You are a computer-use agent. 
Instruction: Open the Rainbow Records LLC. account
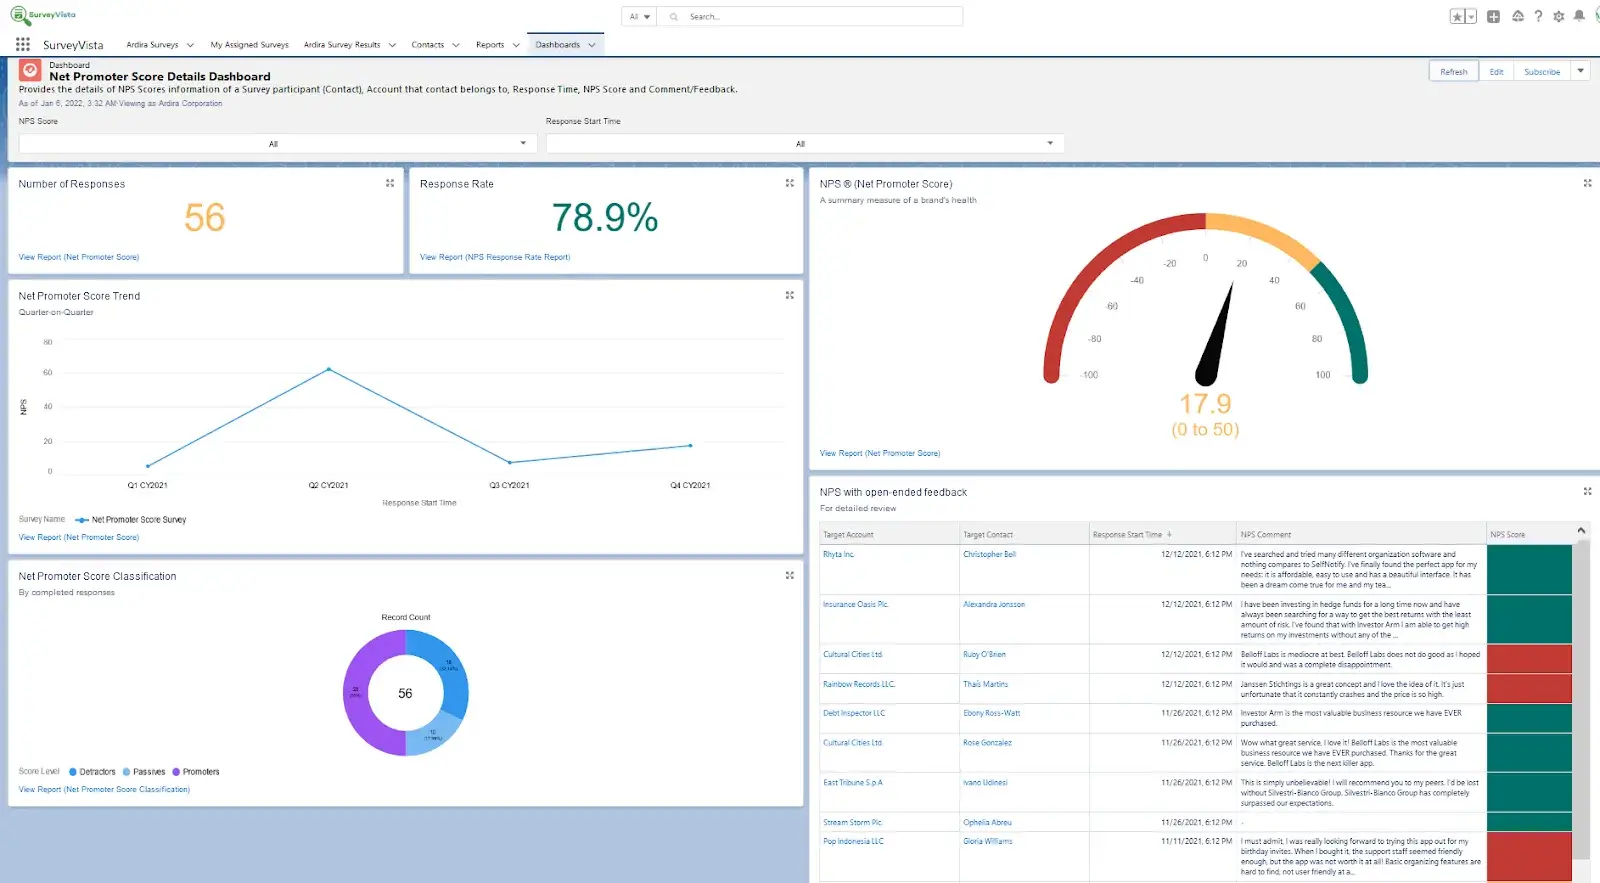point(859,684)
